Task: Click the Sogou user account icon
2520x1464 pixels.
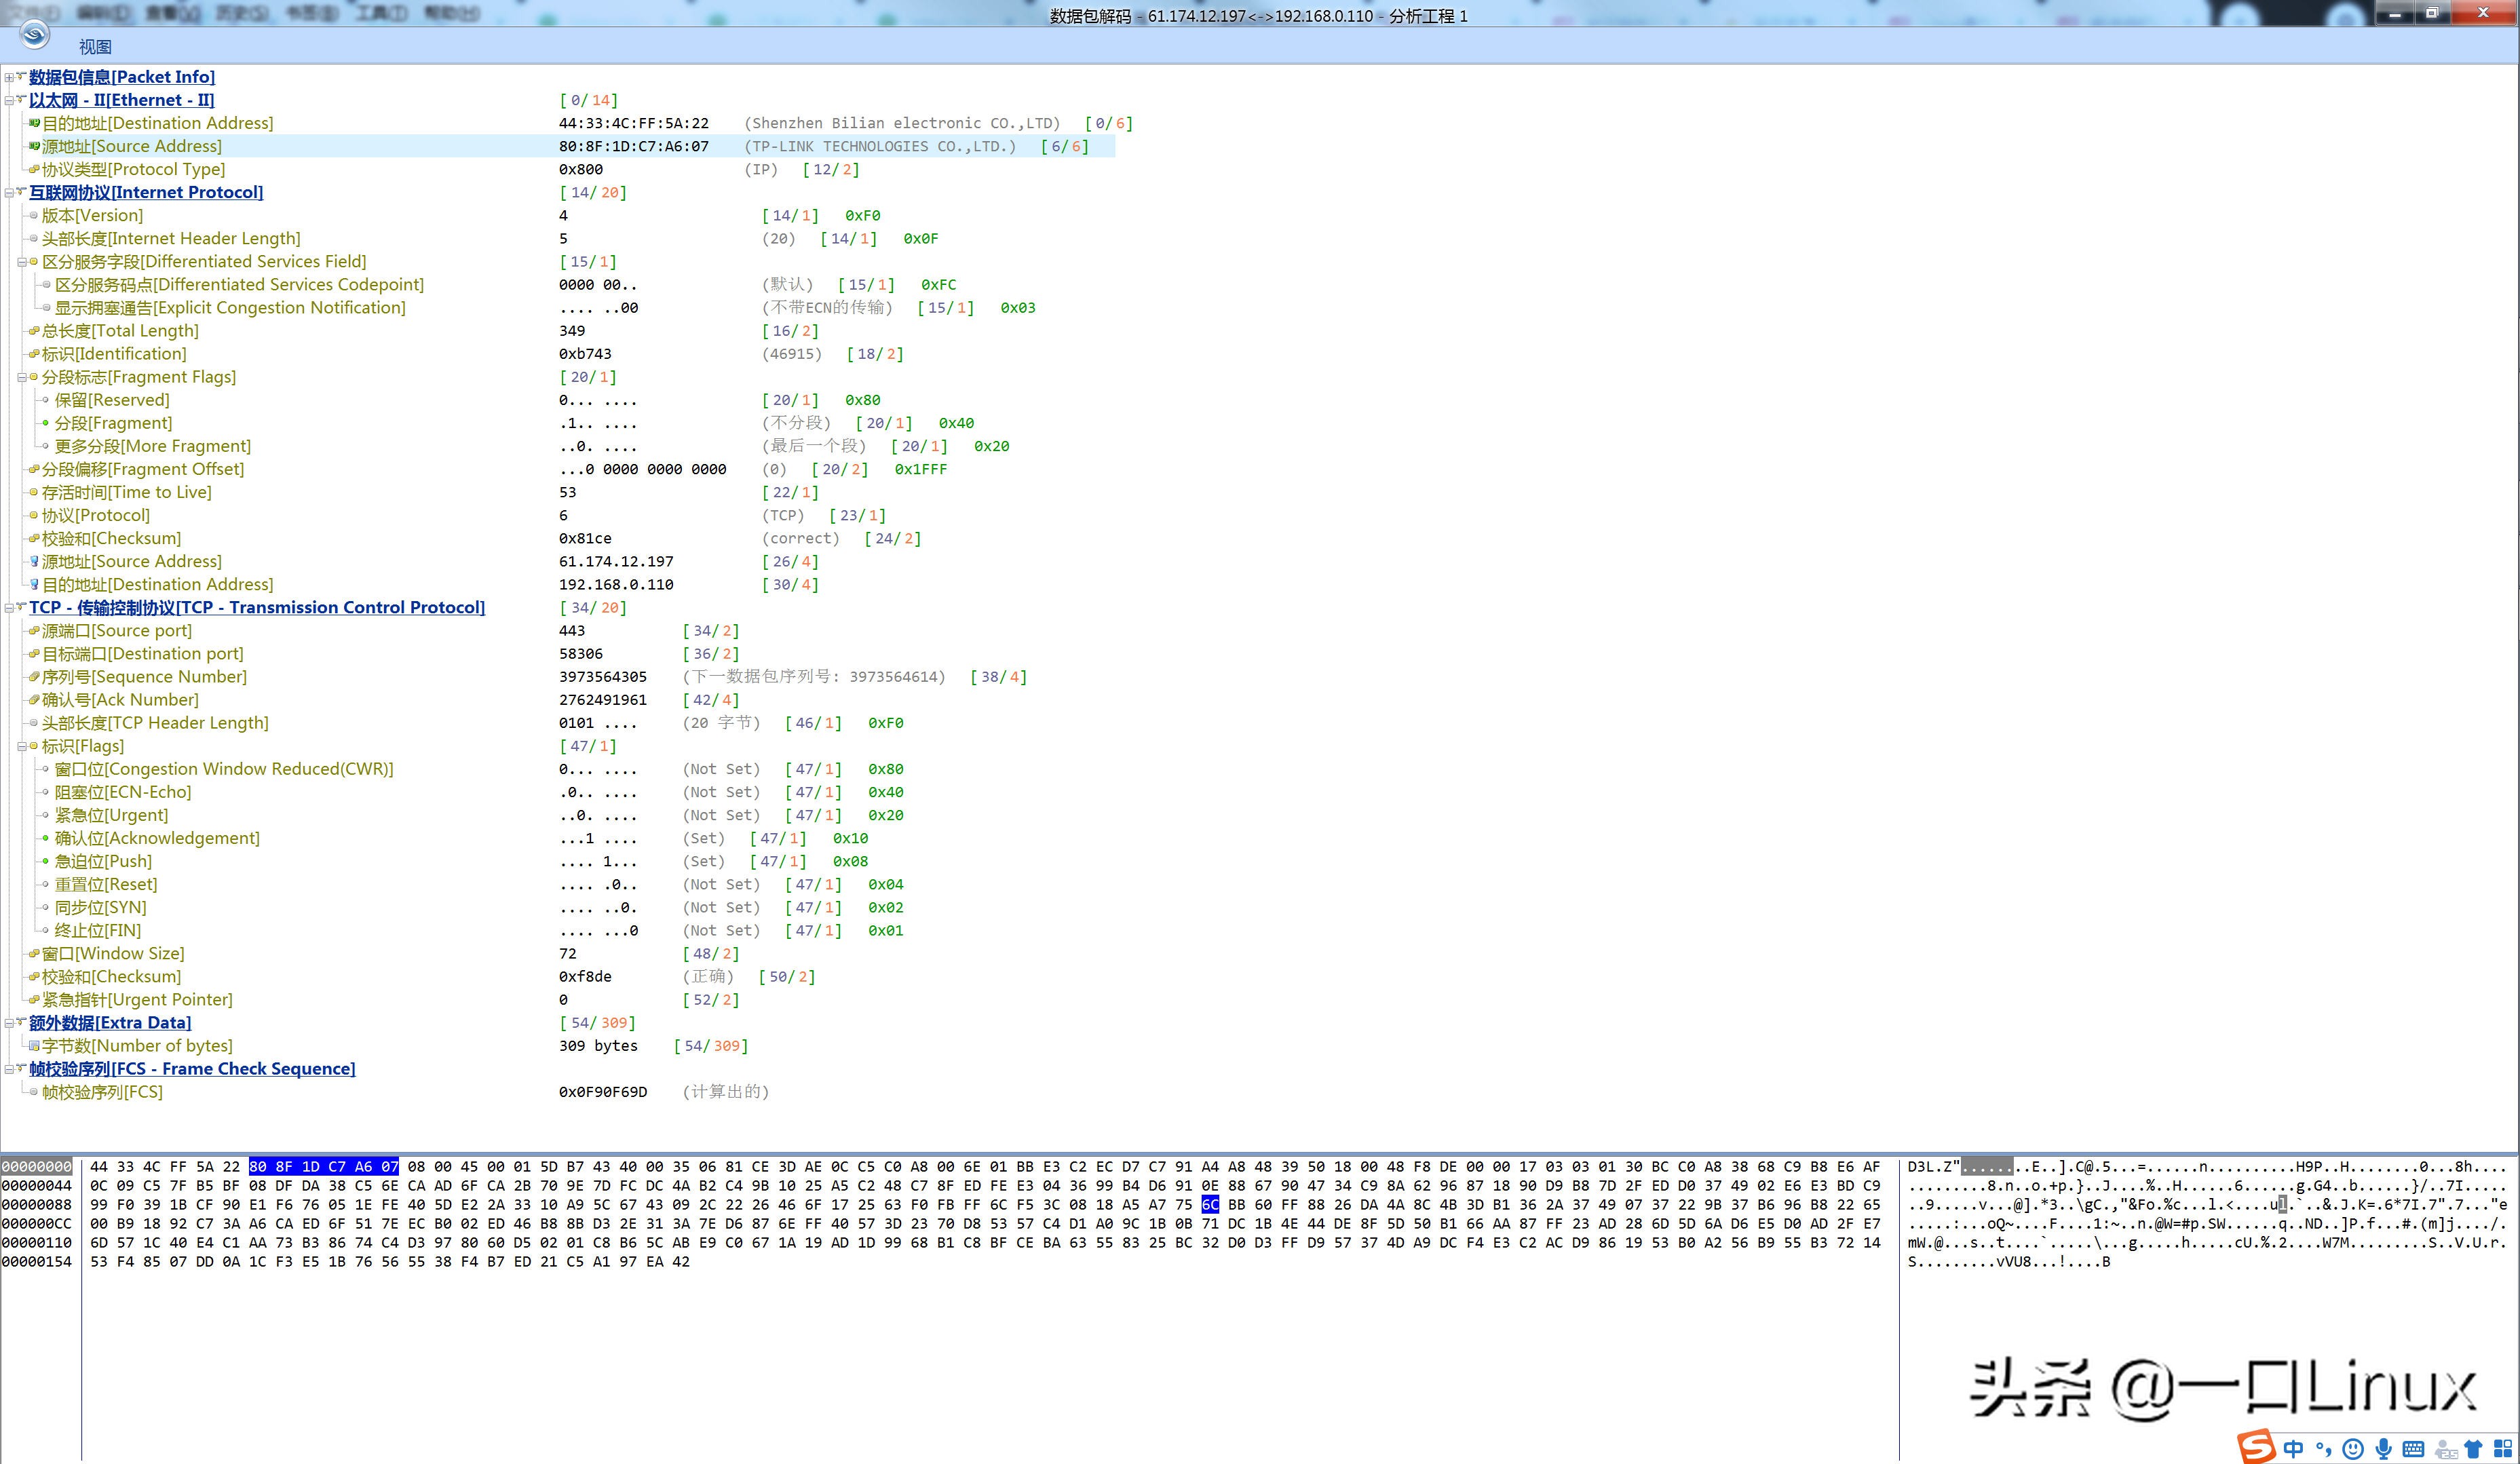Action: pos(2445,1449)
